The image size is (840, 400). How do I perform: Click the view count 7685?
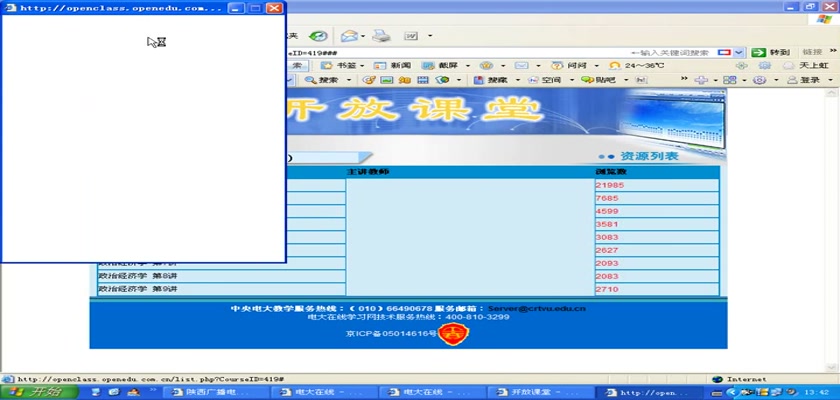coord(607,198)
